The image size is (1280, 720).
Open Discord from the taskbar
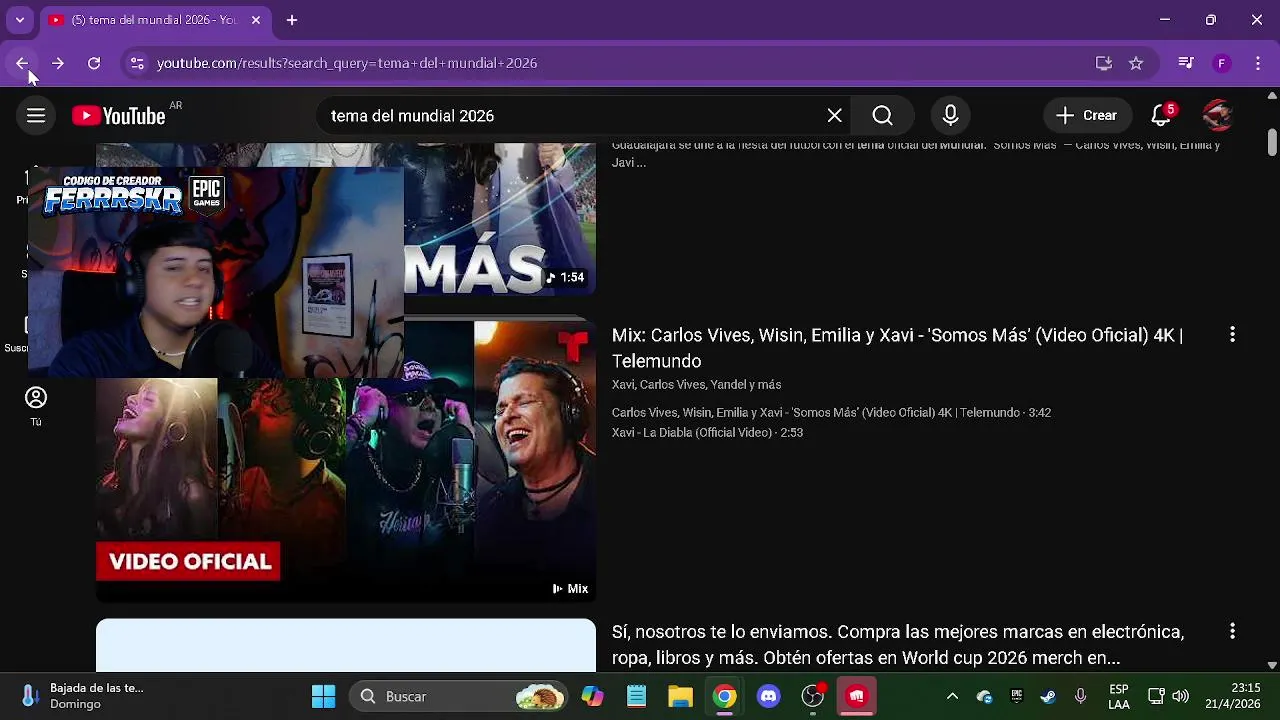coord(769,697)
